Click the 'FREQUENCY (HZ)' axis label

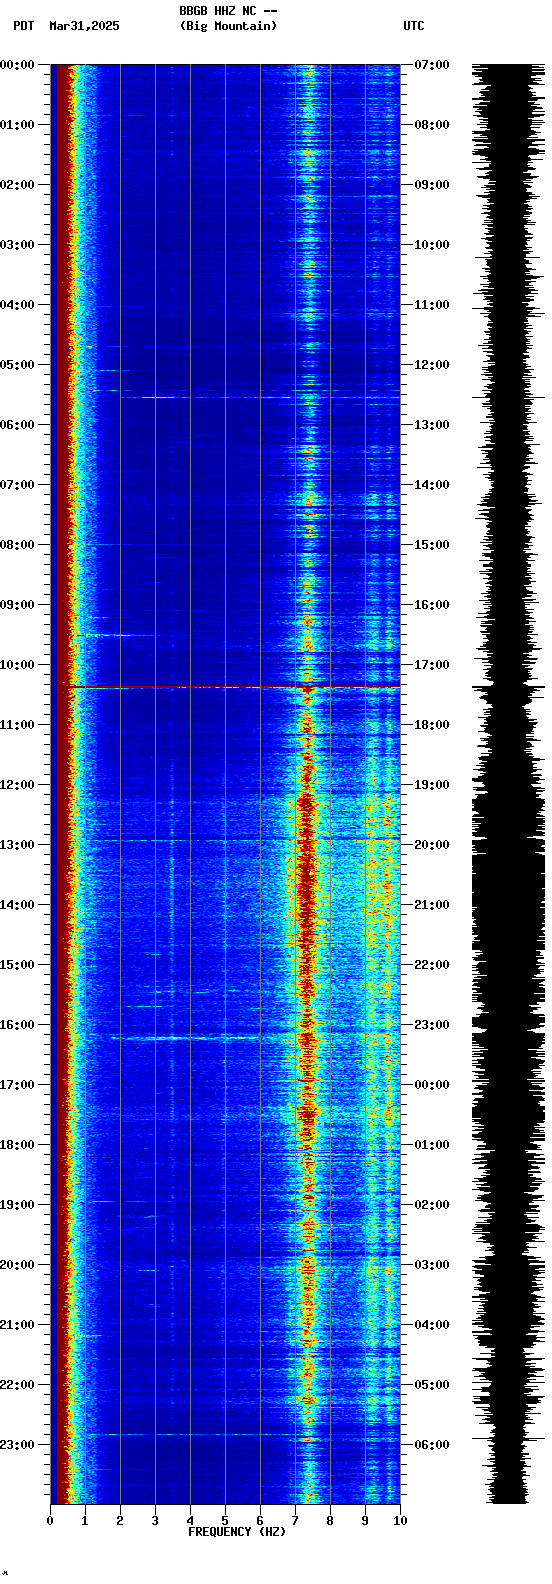click(237, 1532)
